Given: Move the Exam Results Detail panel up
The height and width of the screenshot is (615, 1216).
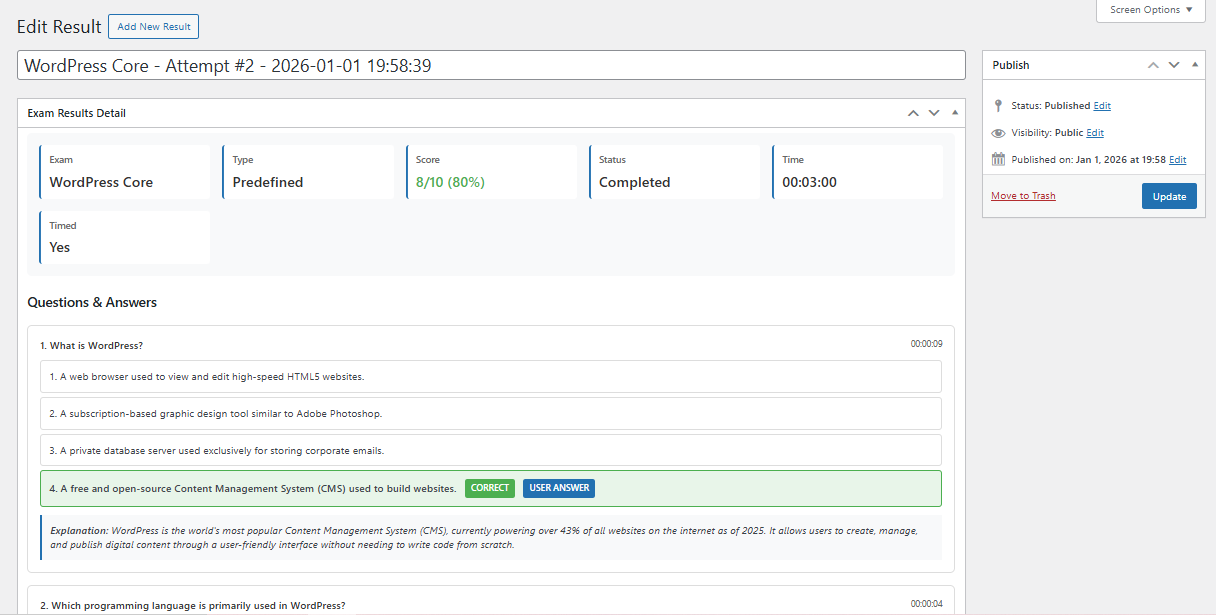Looking at the screenshot, I should point(913,113).
